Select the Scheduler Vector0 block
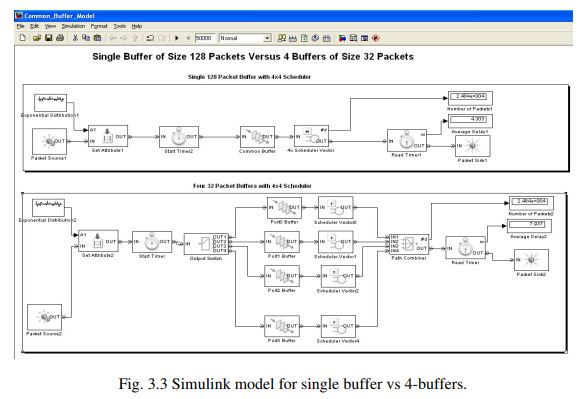The width and height of the screenshot is (582, 399). pyautogui.click(x=336, y=207)
